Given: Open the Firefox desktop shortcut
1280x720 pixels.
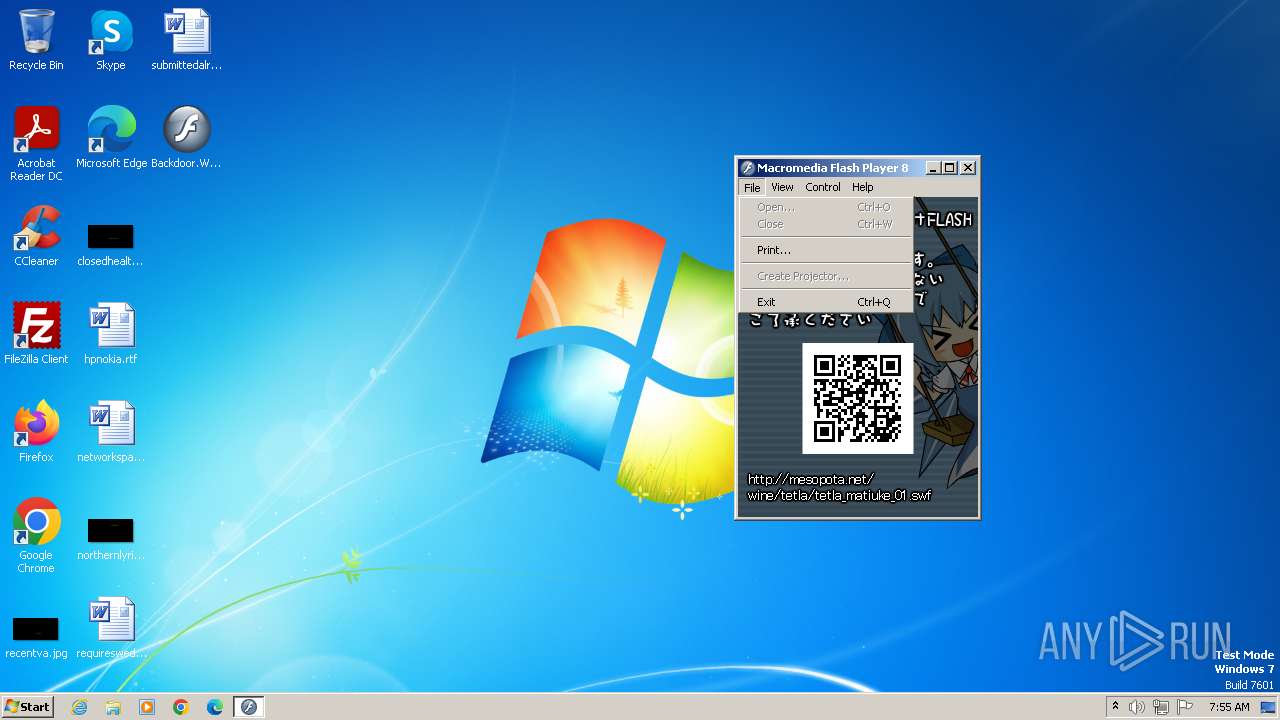Looking at the screenshot, I should 36,431.
